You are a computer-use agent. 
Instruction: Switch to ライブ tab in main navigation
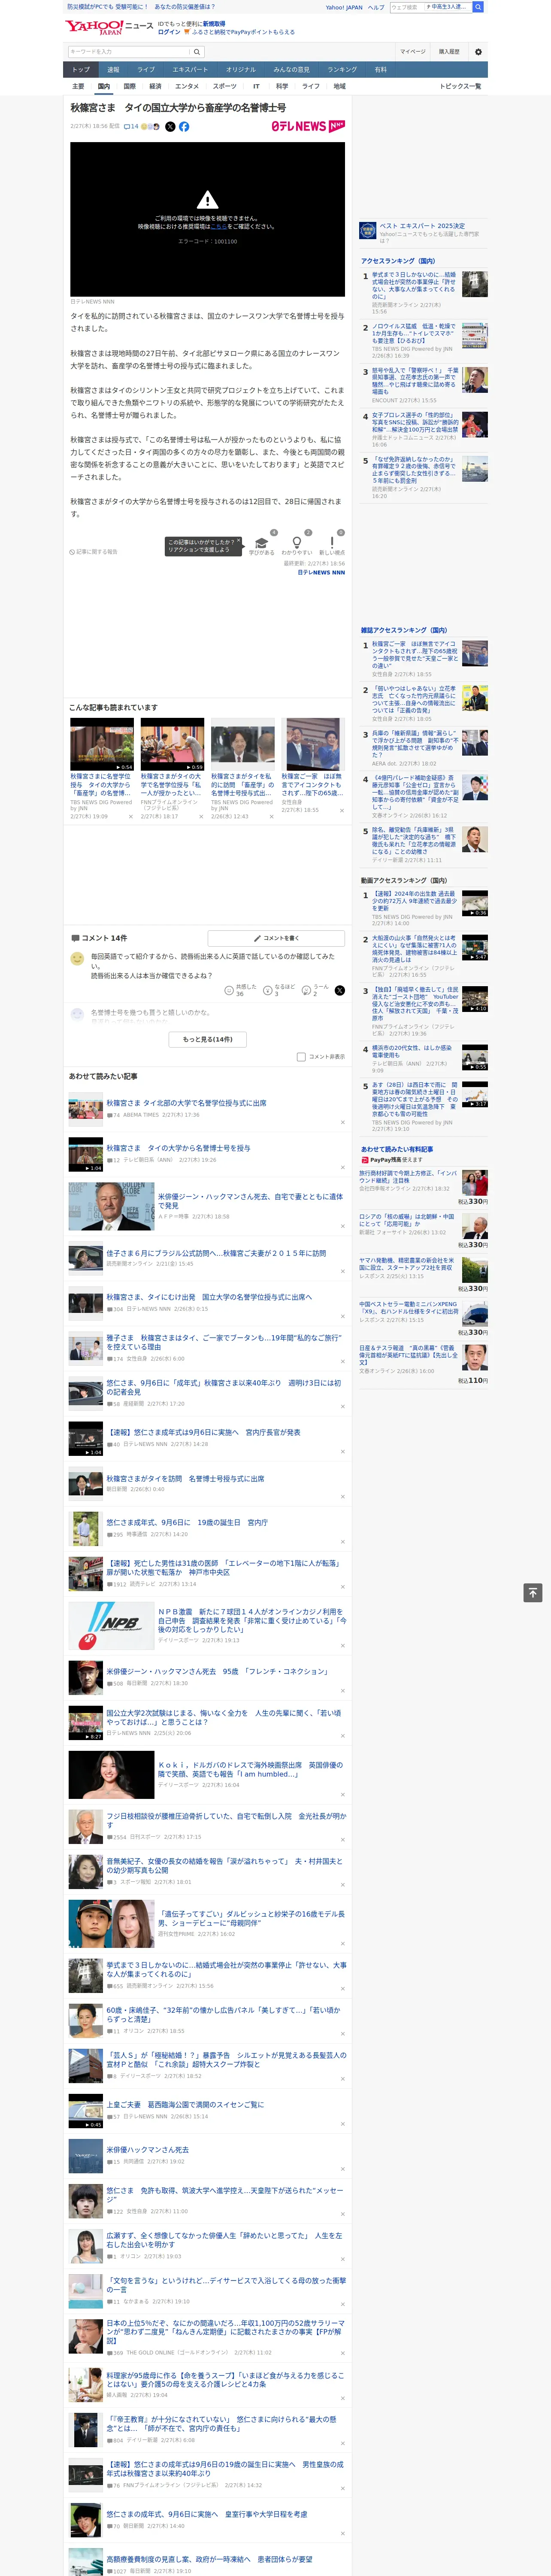[x=146, y=69]
